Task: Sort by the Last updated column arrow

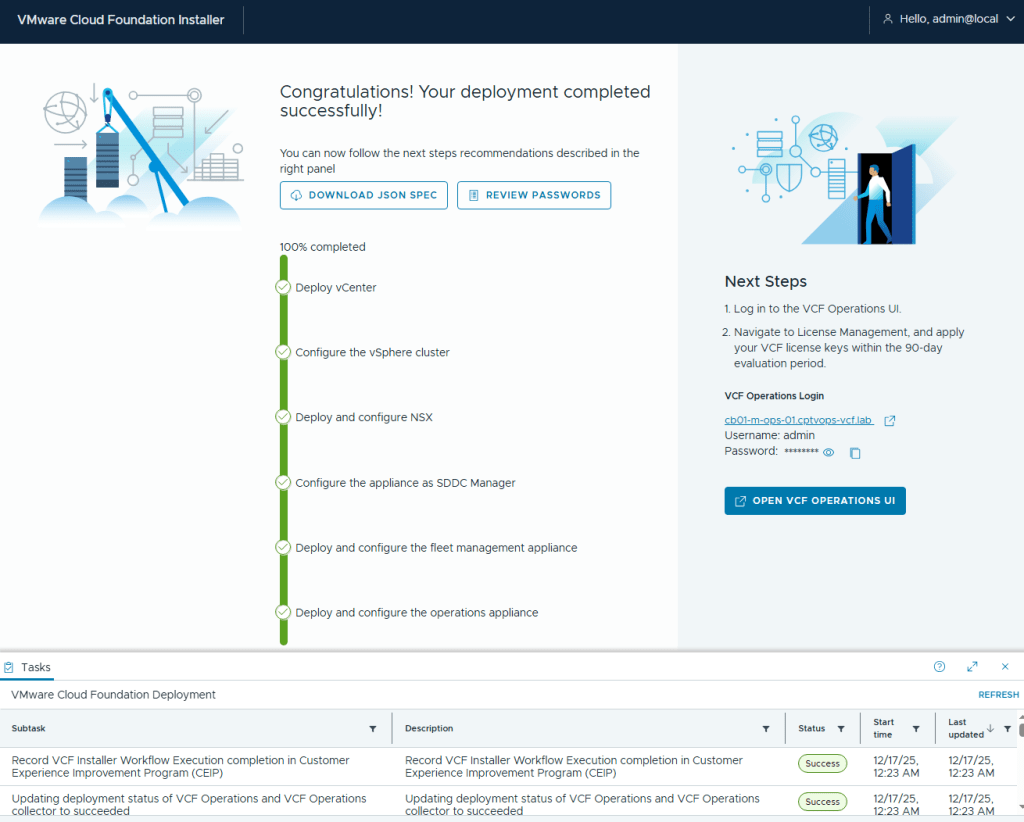Action: coord(991,729)
